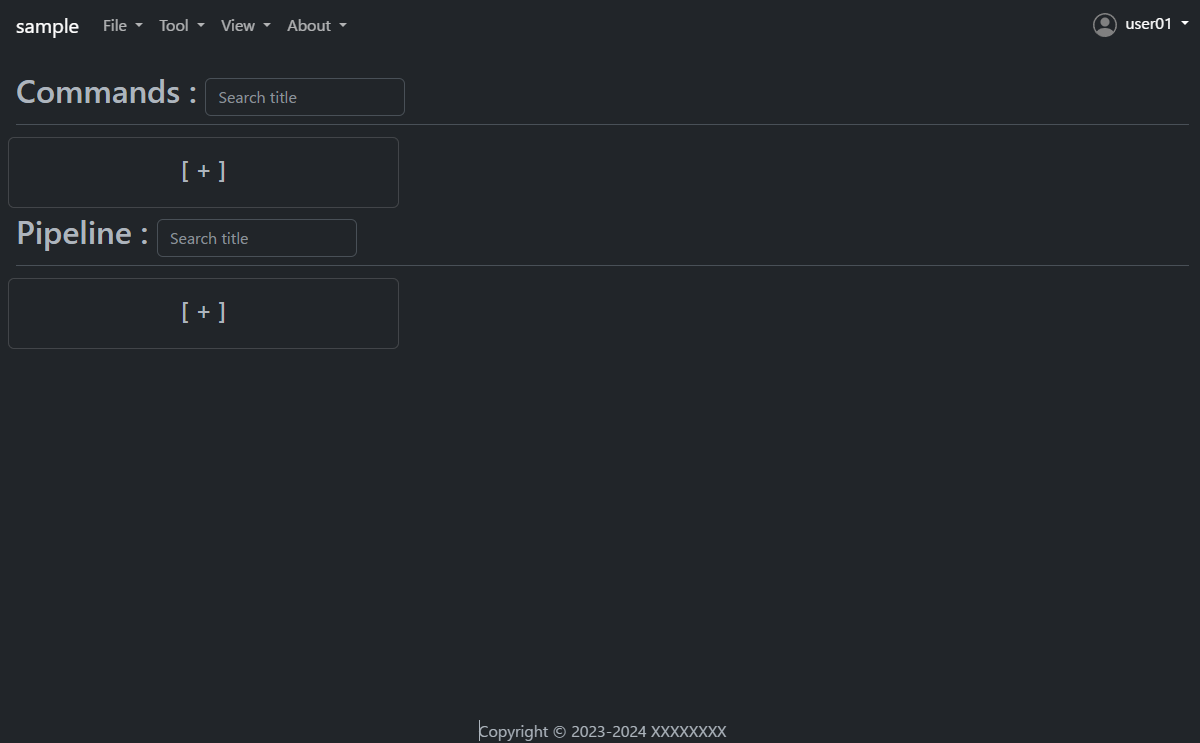The image size is (1200, 743).
Task: Click the copyright text in the footer
Action: (602, 731)
